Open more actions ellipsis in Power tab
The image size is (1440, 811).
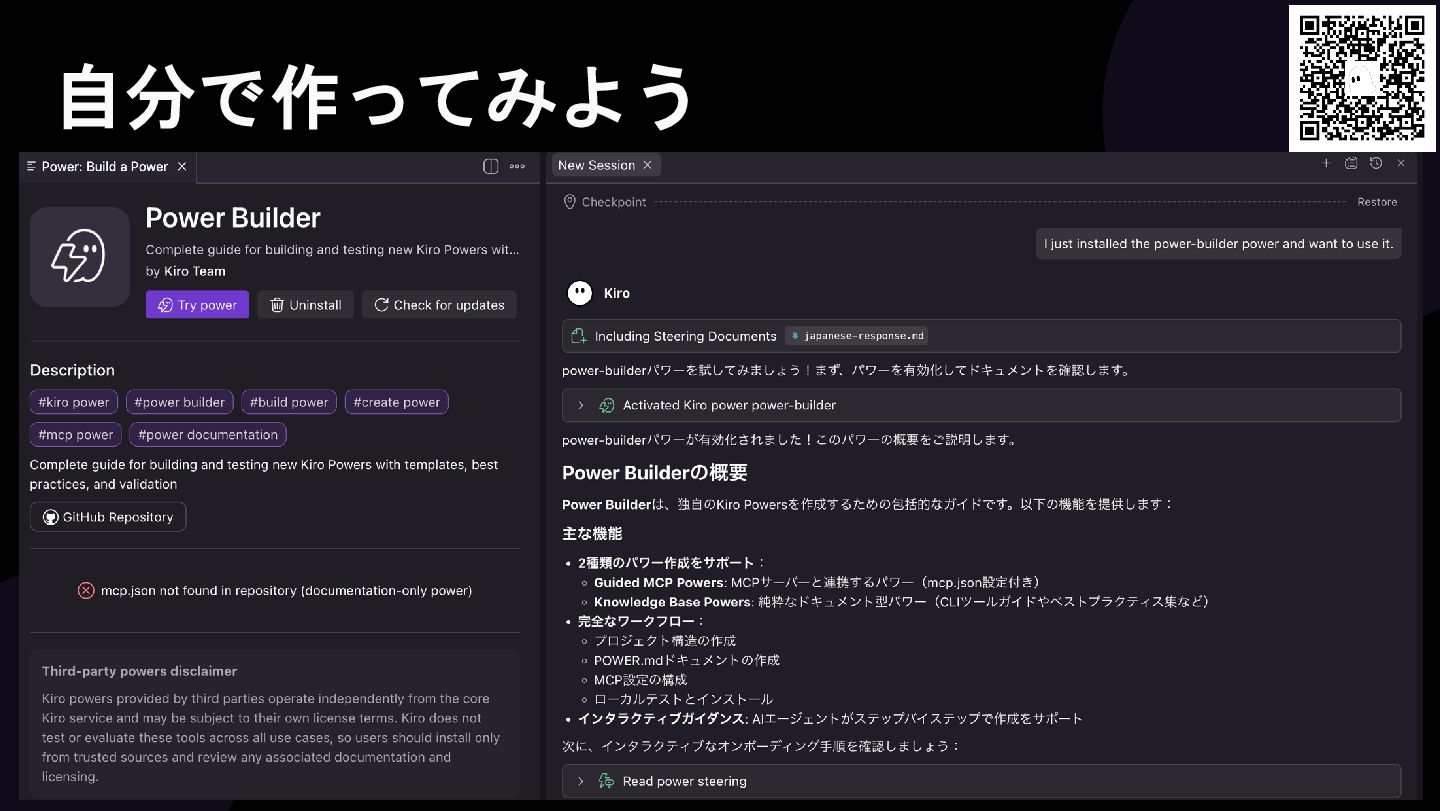point(517,166)
